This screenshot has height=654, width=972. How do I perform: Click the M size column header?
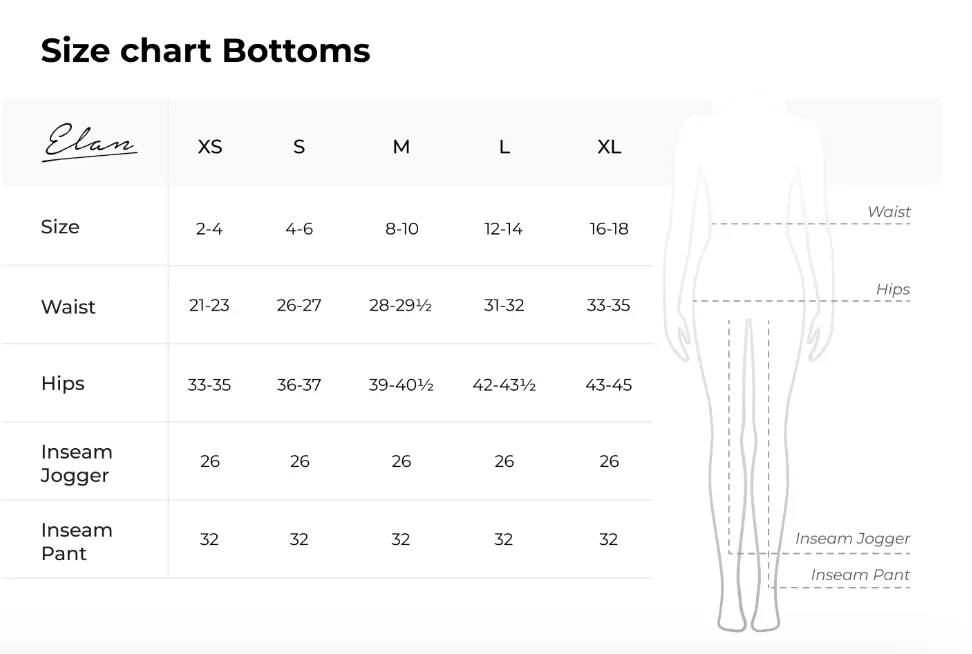tap(401, 147)
